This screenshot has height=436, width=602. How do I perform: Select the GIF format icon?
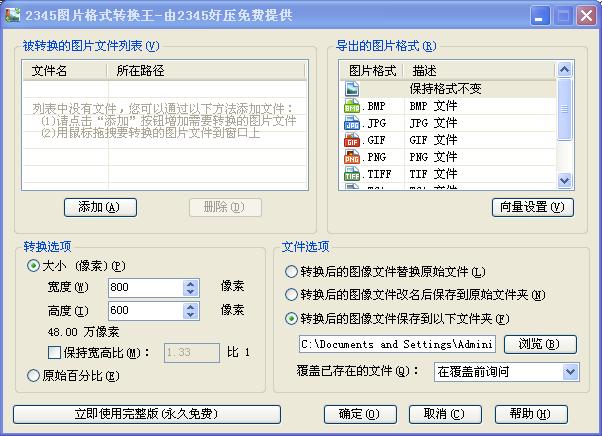[x=352, y=140]
